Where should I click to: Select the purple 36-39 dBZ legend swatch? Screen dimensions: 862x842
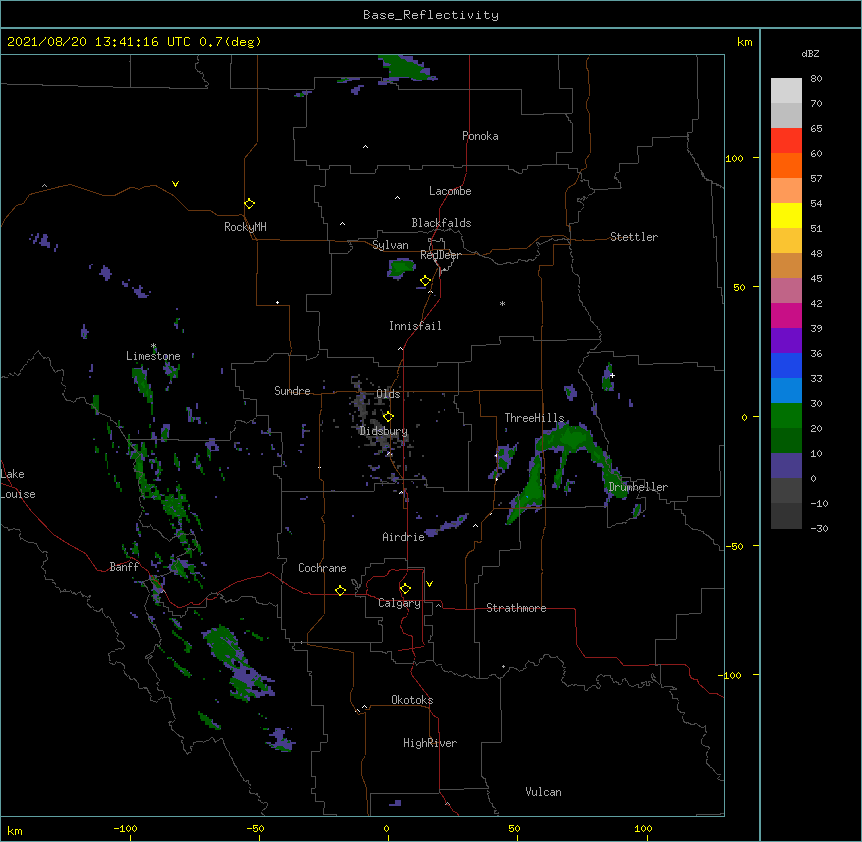(786, 341)
